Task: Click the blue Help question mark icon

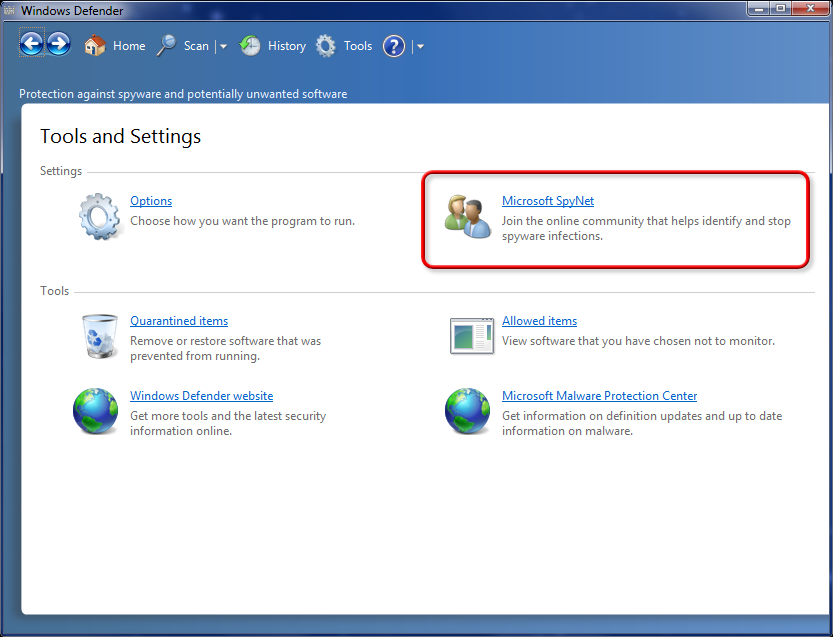Action: click(x=394, y=46)
